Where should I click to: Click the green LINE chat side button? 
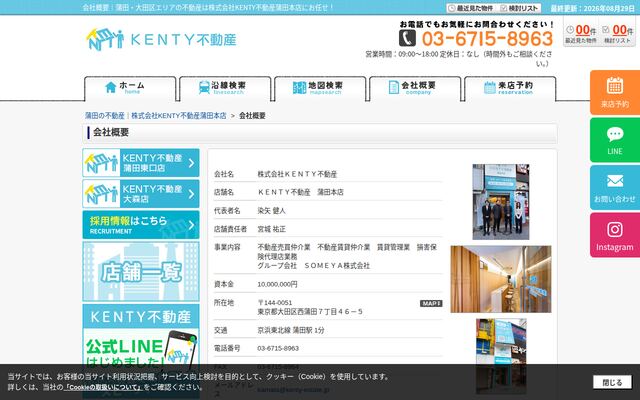click(615, 140)
